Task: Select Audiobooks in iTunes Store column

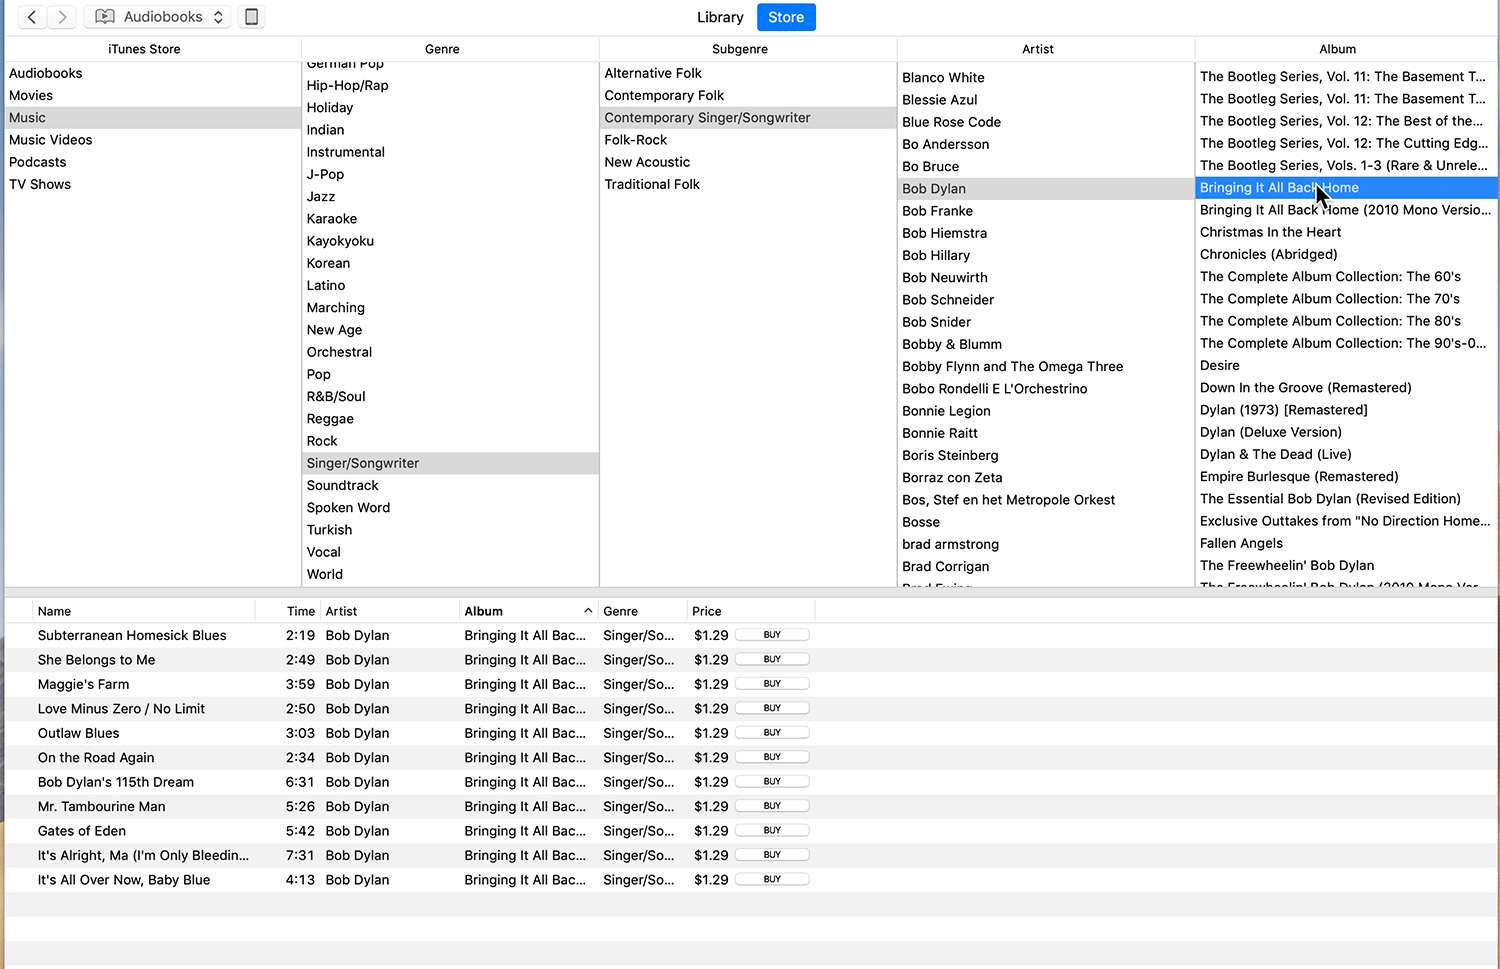Action: (x=152, y=73)
